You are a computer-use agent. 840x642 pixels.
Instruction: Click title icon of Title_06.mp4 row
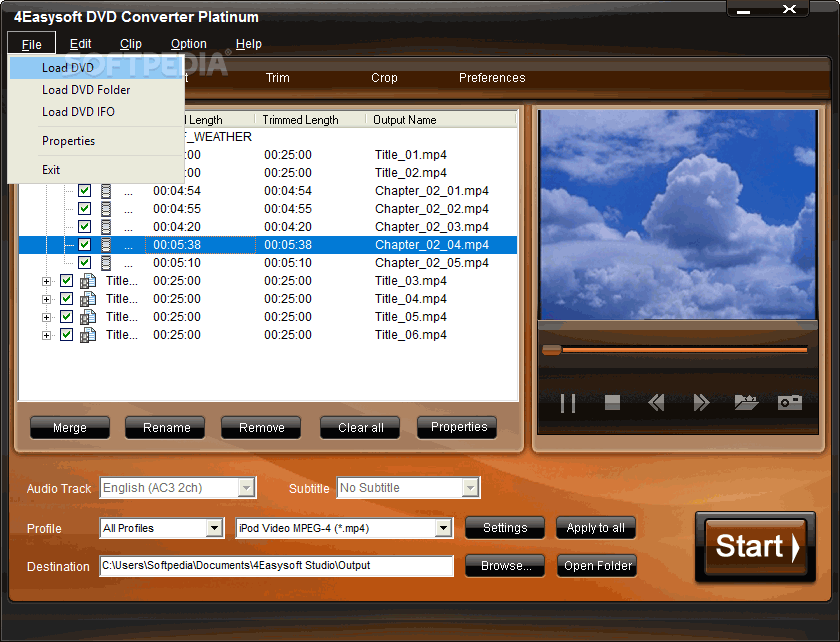88,335
